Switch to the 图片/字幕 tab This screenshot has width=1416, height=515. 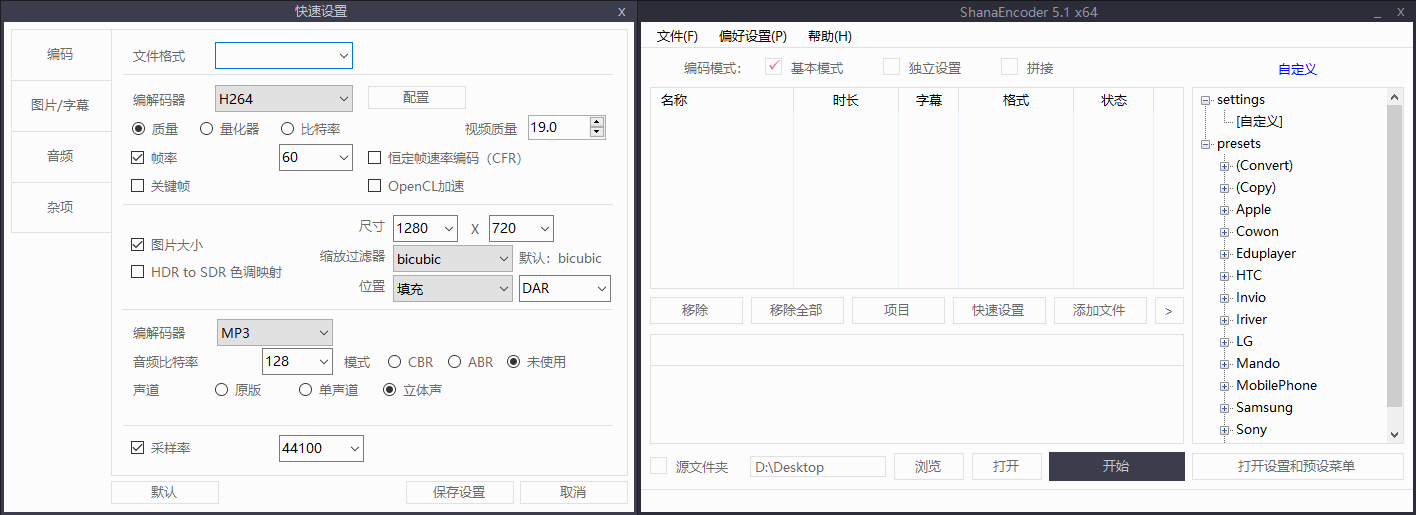[x=61, y=106]
